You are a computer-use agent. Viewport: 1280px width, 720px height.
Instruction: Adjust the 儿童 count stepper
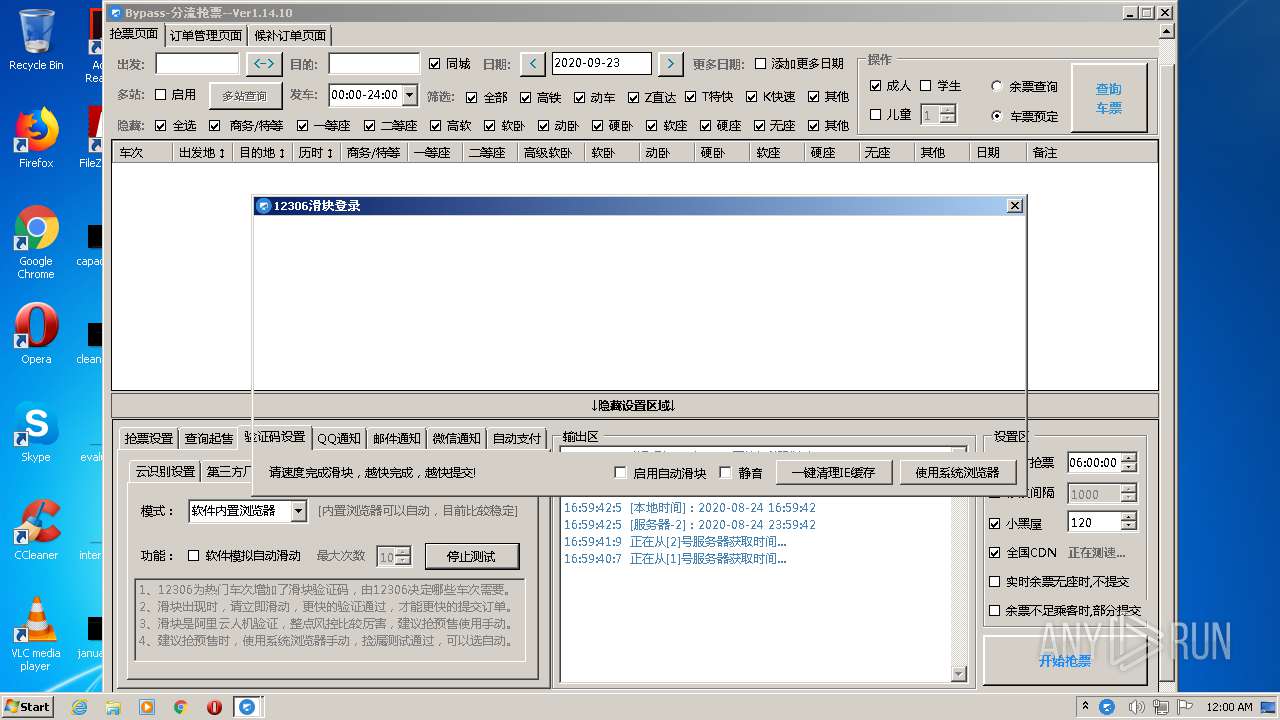coord(948,115)
